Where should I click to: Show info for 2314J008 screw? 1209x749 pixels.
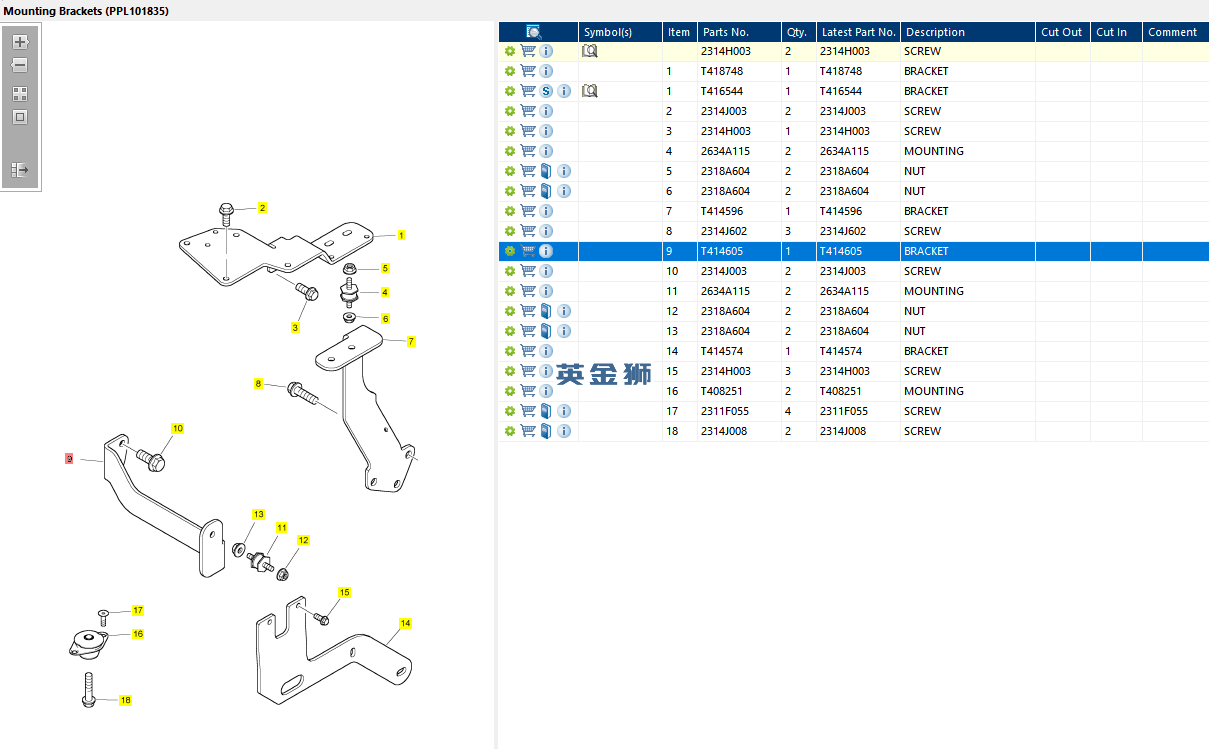point(565,431)
